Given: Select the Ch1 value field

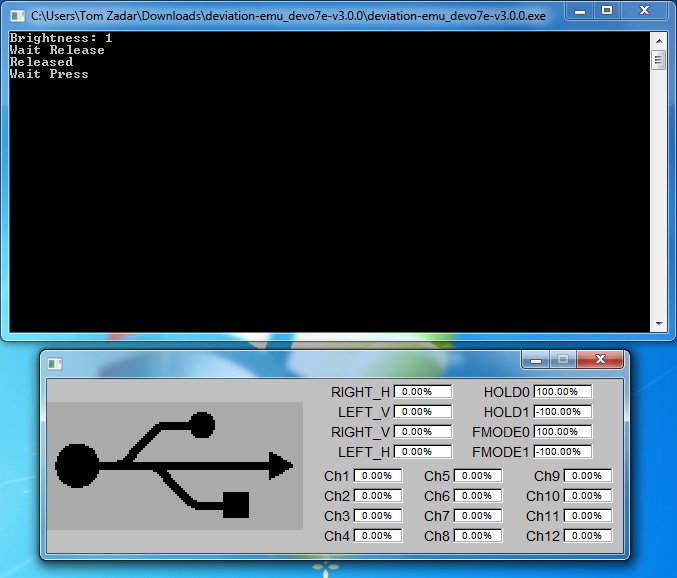Looking at the screenshot, I should (378, 476).
